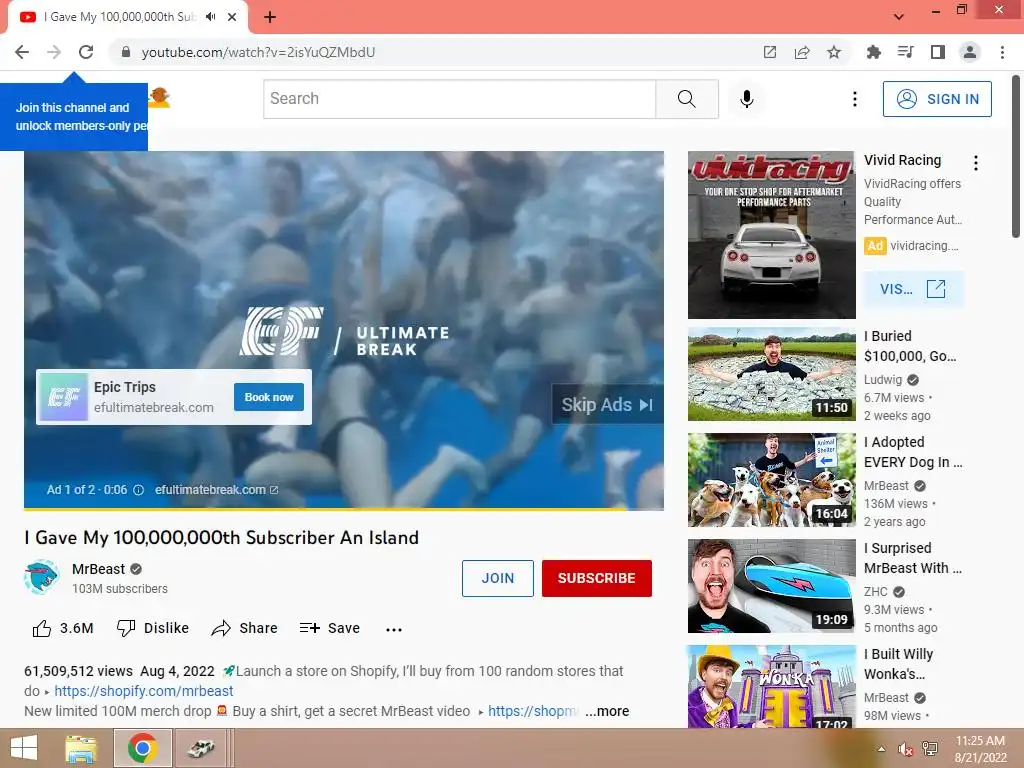Click the JOIN button

[x=498, y=578]
